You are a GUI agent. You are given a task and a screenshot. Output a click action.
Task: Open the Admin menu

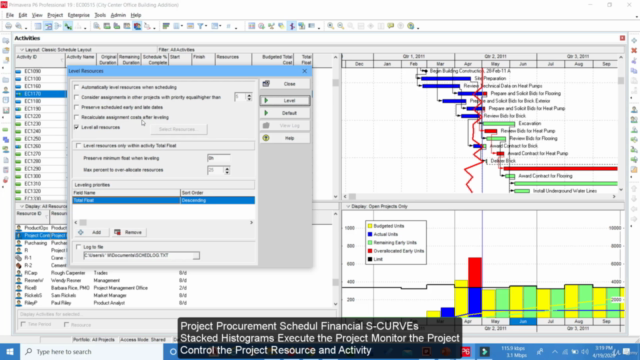click(118, 15)
